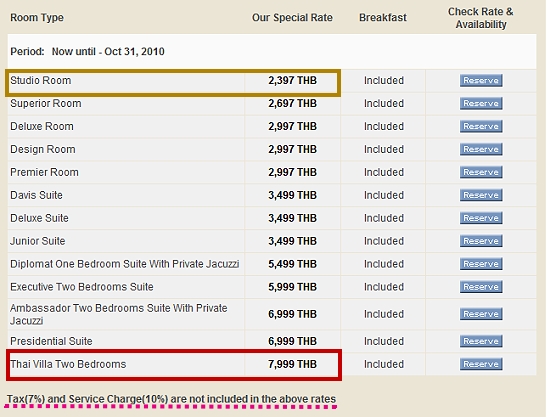Reserve Thai Villa Two Bedrooms
550x417 pixels.
pos(481,364)
